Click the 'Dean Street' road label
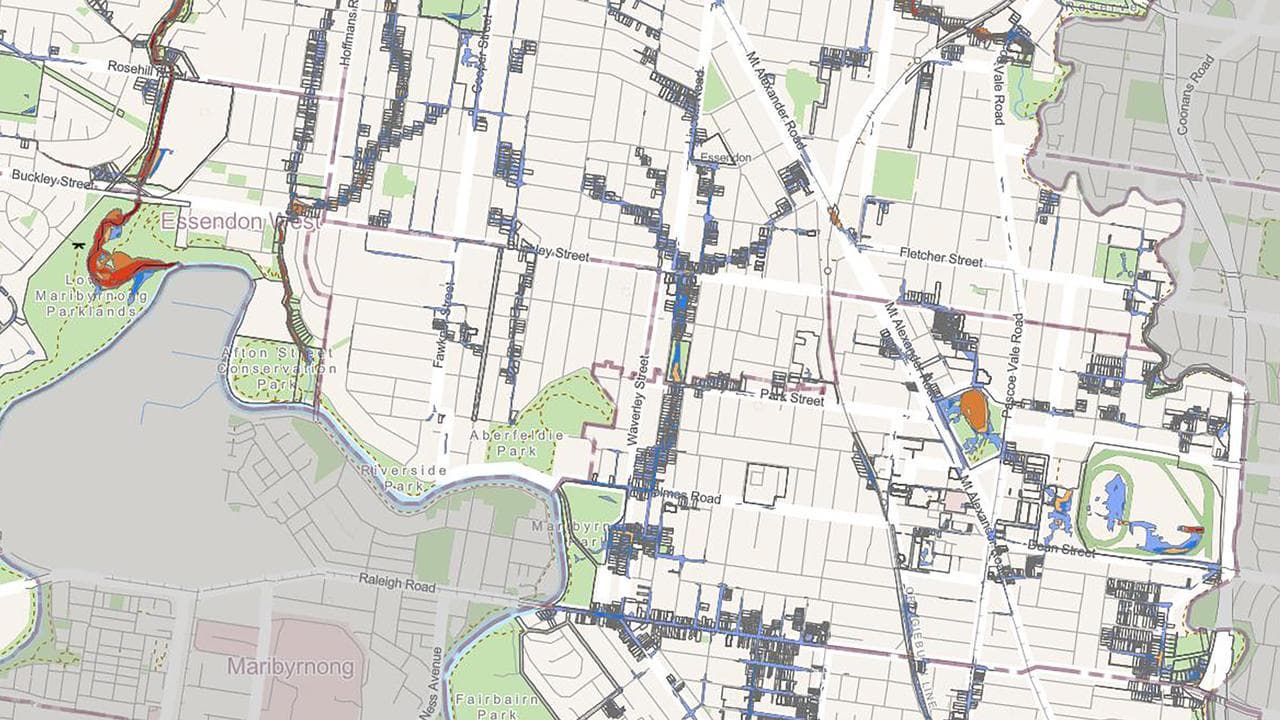This screenshot has width=1280, height=720. tap(1062, 548)
